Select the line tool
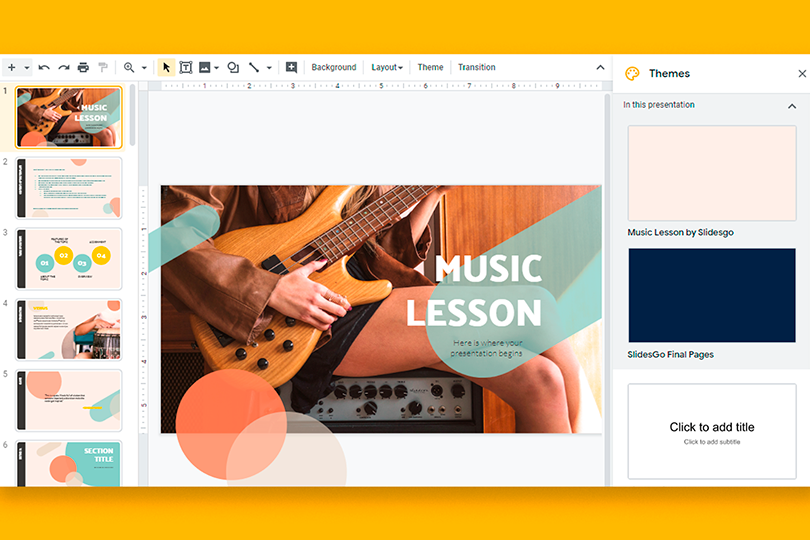810x540 pixels. 254,67
